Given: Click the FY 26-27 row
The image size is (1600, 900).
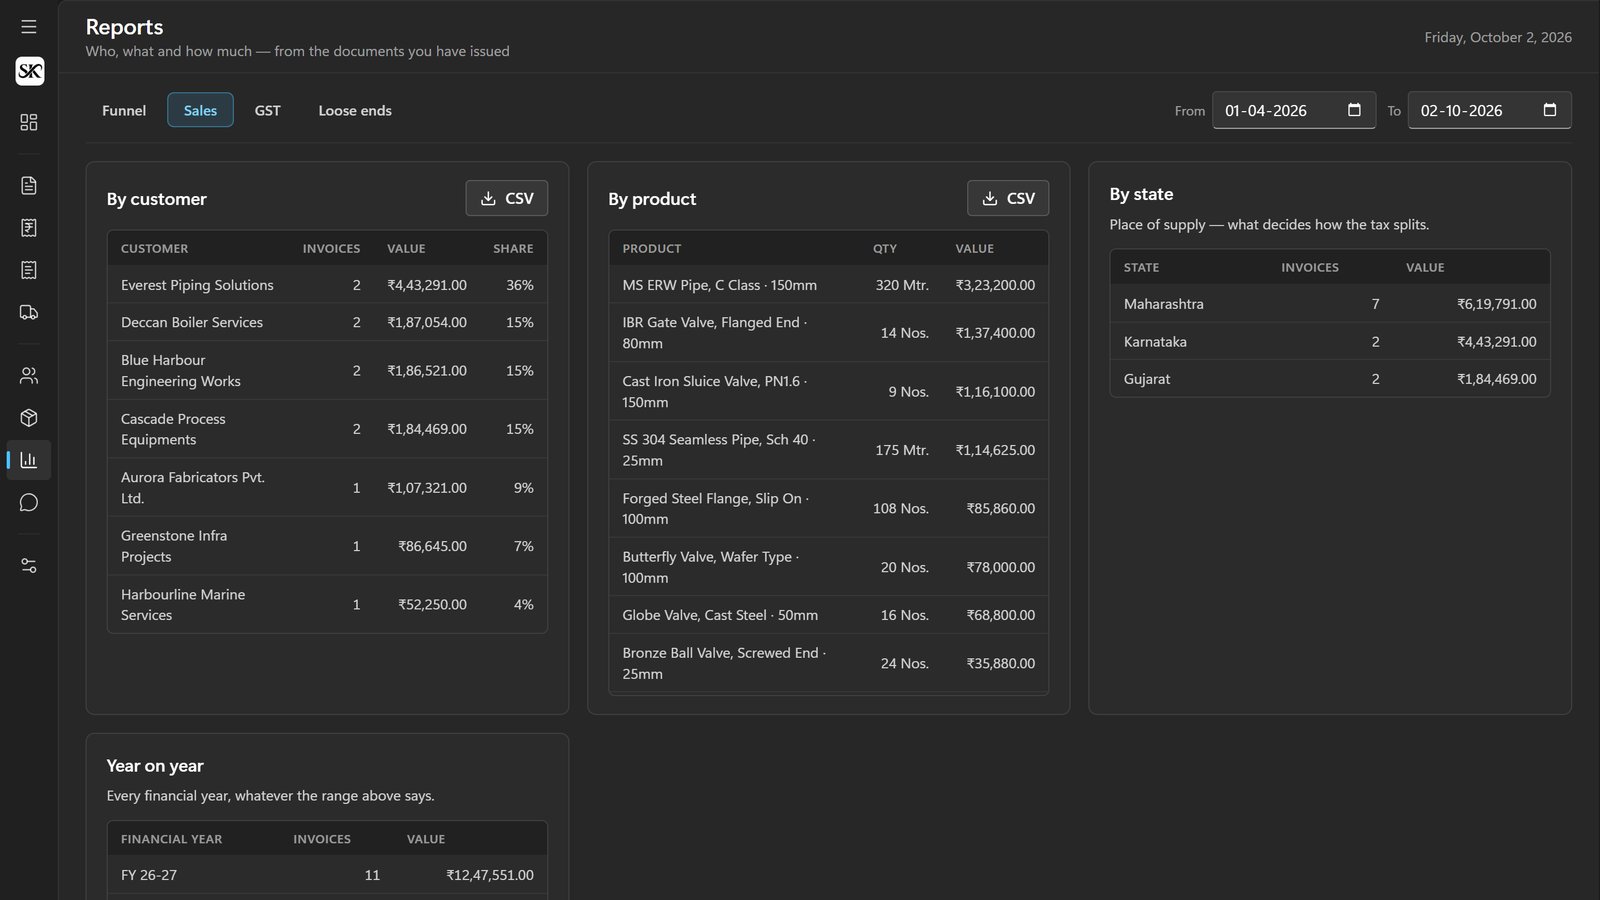Looking at the screenshot, I should pyautogui.click(x=327, y=875).
